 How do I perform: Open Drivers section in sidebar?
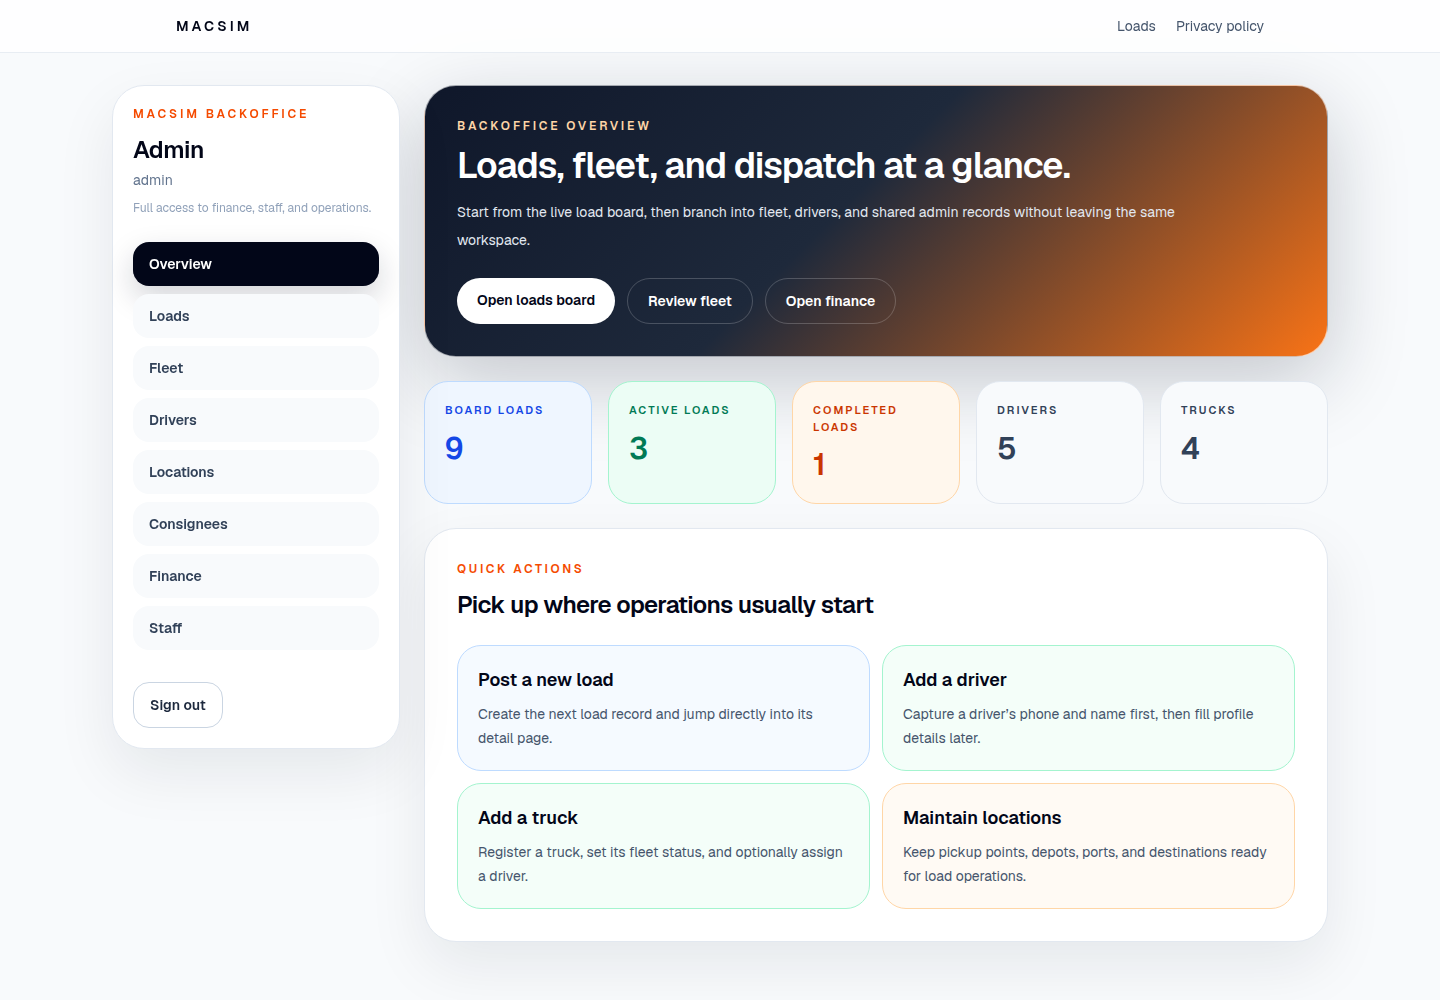click(256, 420)
